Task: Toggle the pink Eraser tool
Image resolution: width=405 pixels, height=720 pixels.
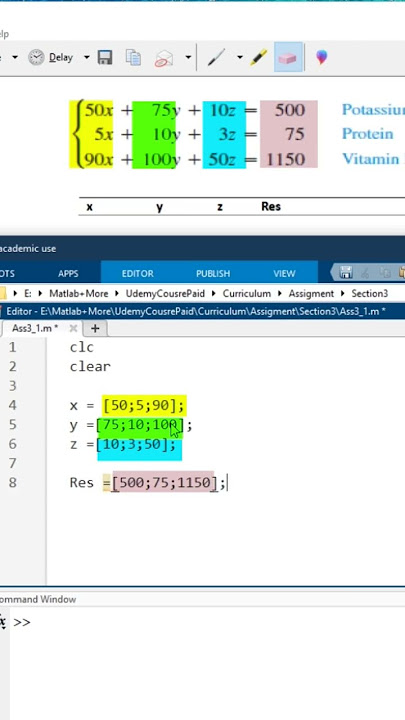Action: pos(288,57)
